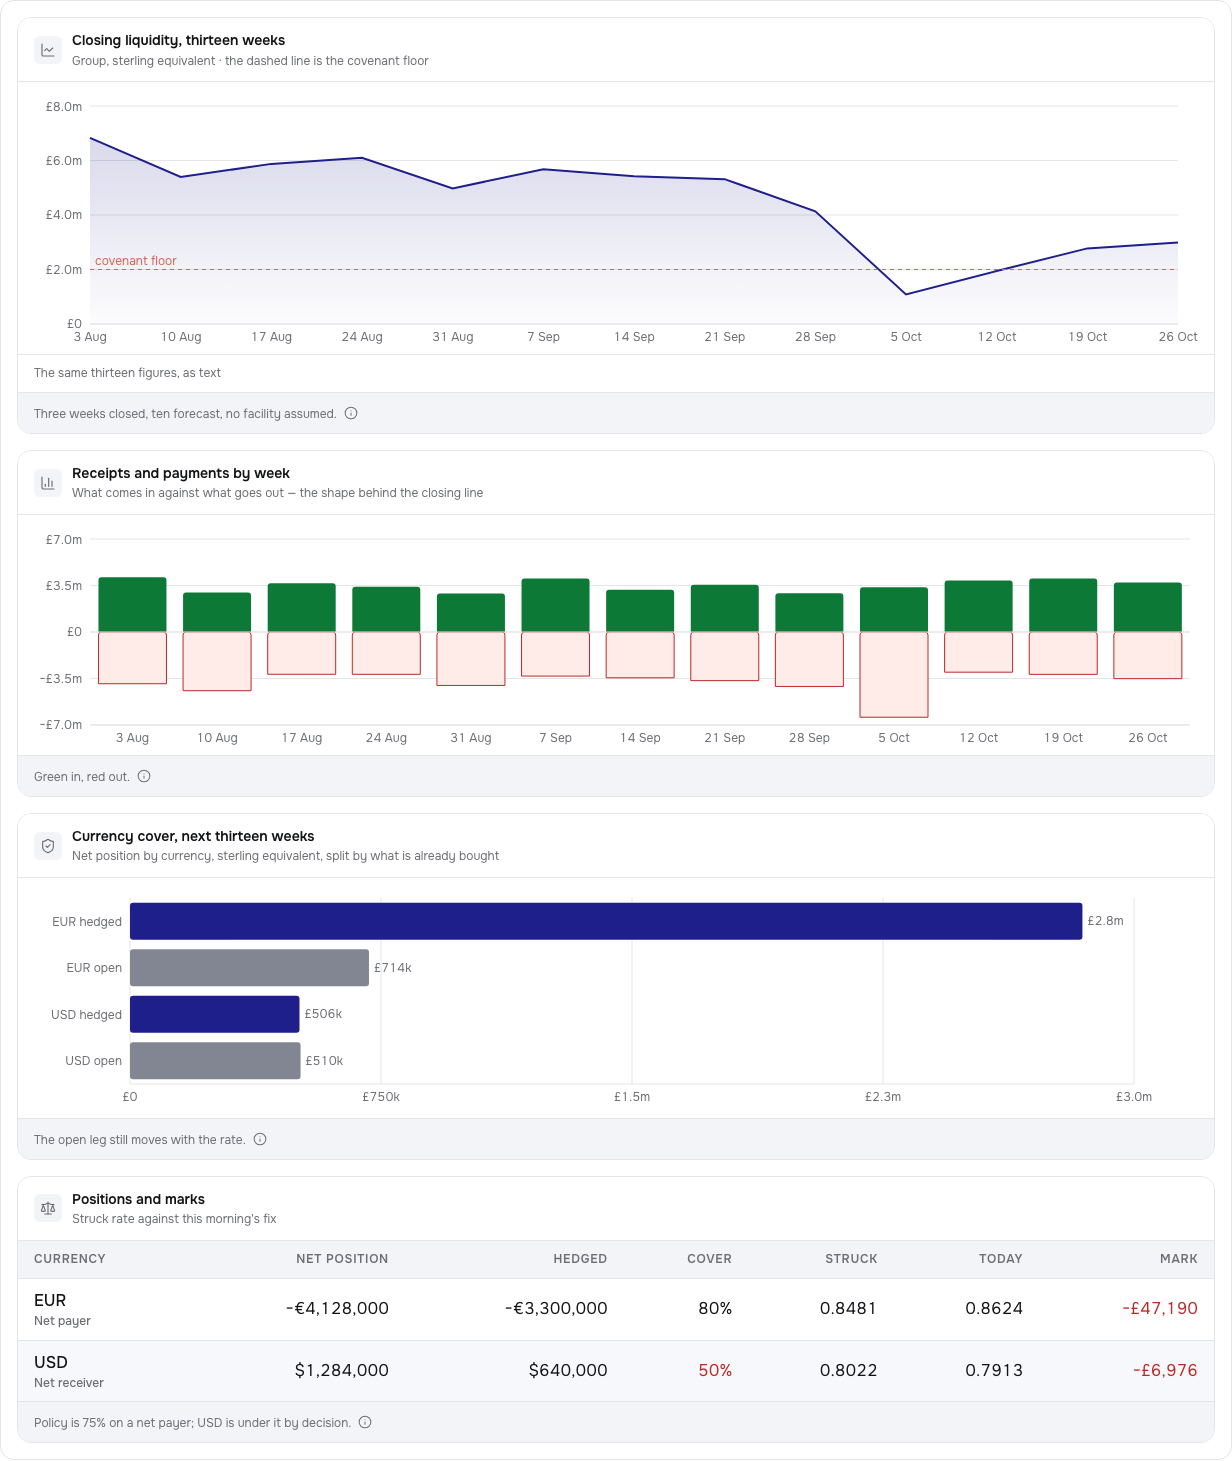
Task: Click the -£7.0m receipts axis label
Action: 61,725
